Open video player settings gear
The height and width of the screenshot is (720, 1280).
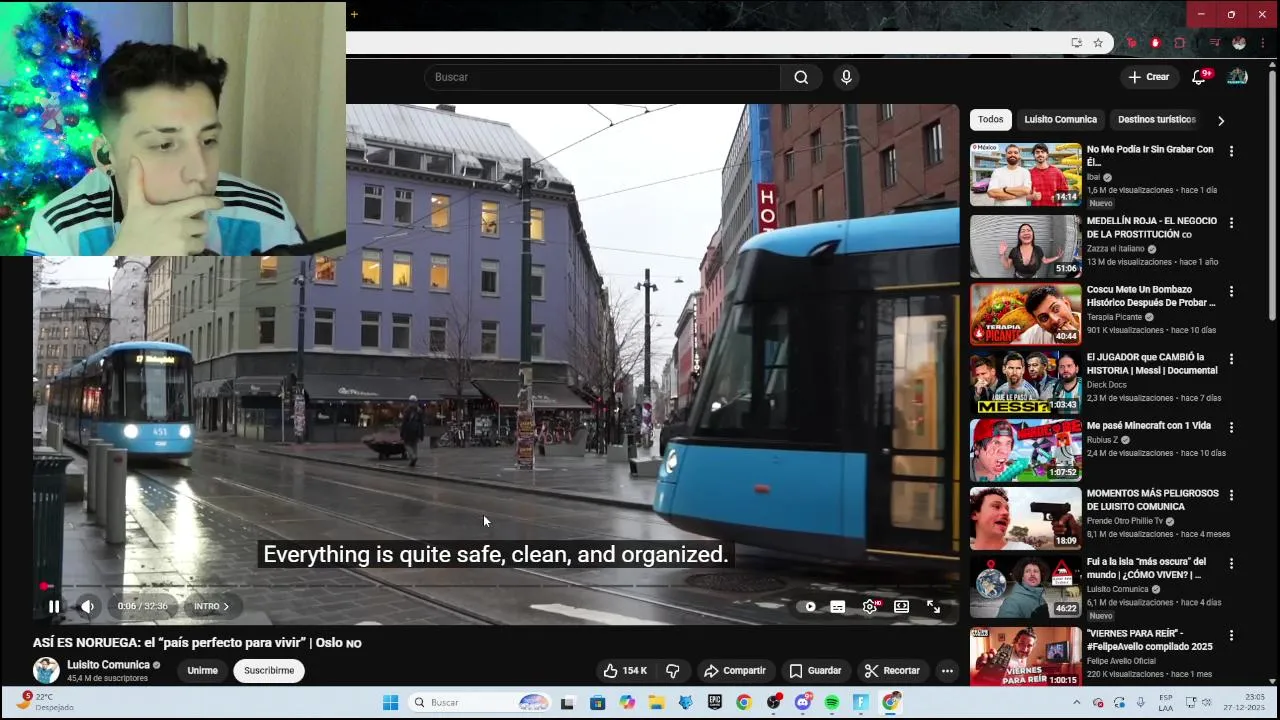[870, 606]
